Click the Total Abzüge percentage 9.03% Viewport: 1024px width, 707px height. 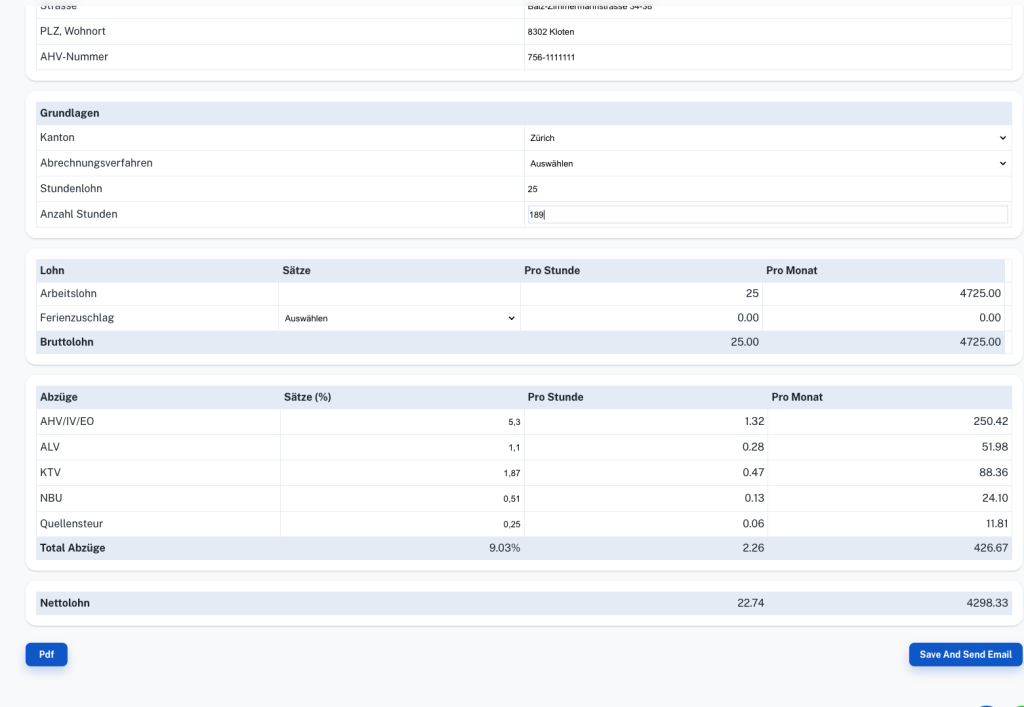504,548
